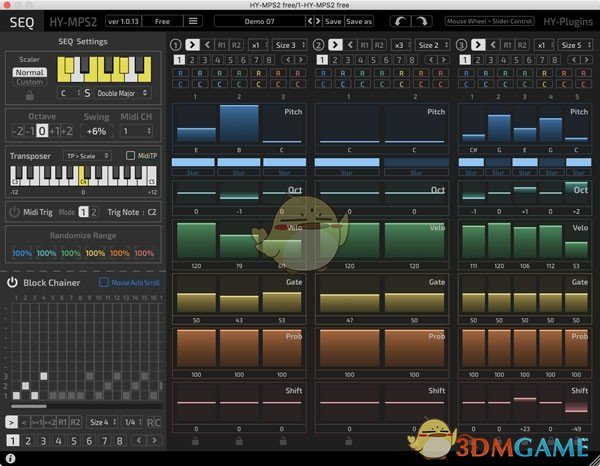Set Octave to -2
The width and height of the screenshot is (600, 466).
coord(17,131)
